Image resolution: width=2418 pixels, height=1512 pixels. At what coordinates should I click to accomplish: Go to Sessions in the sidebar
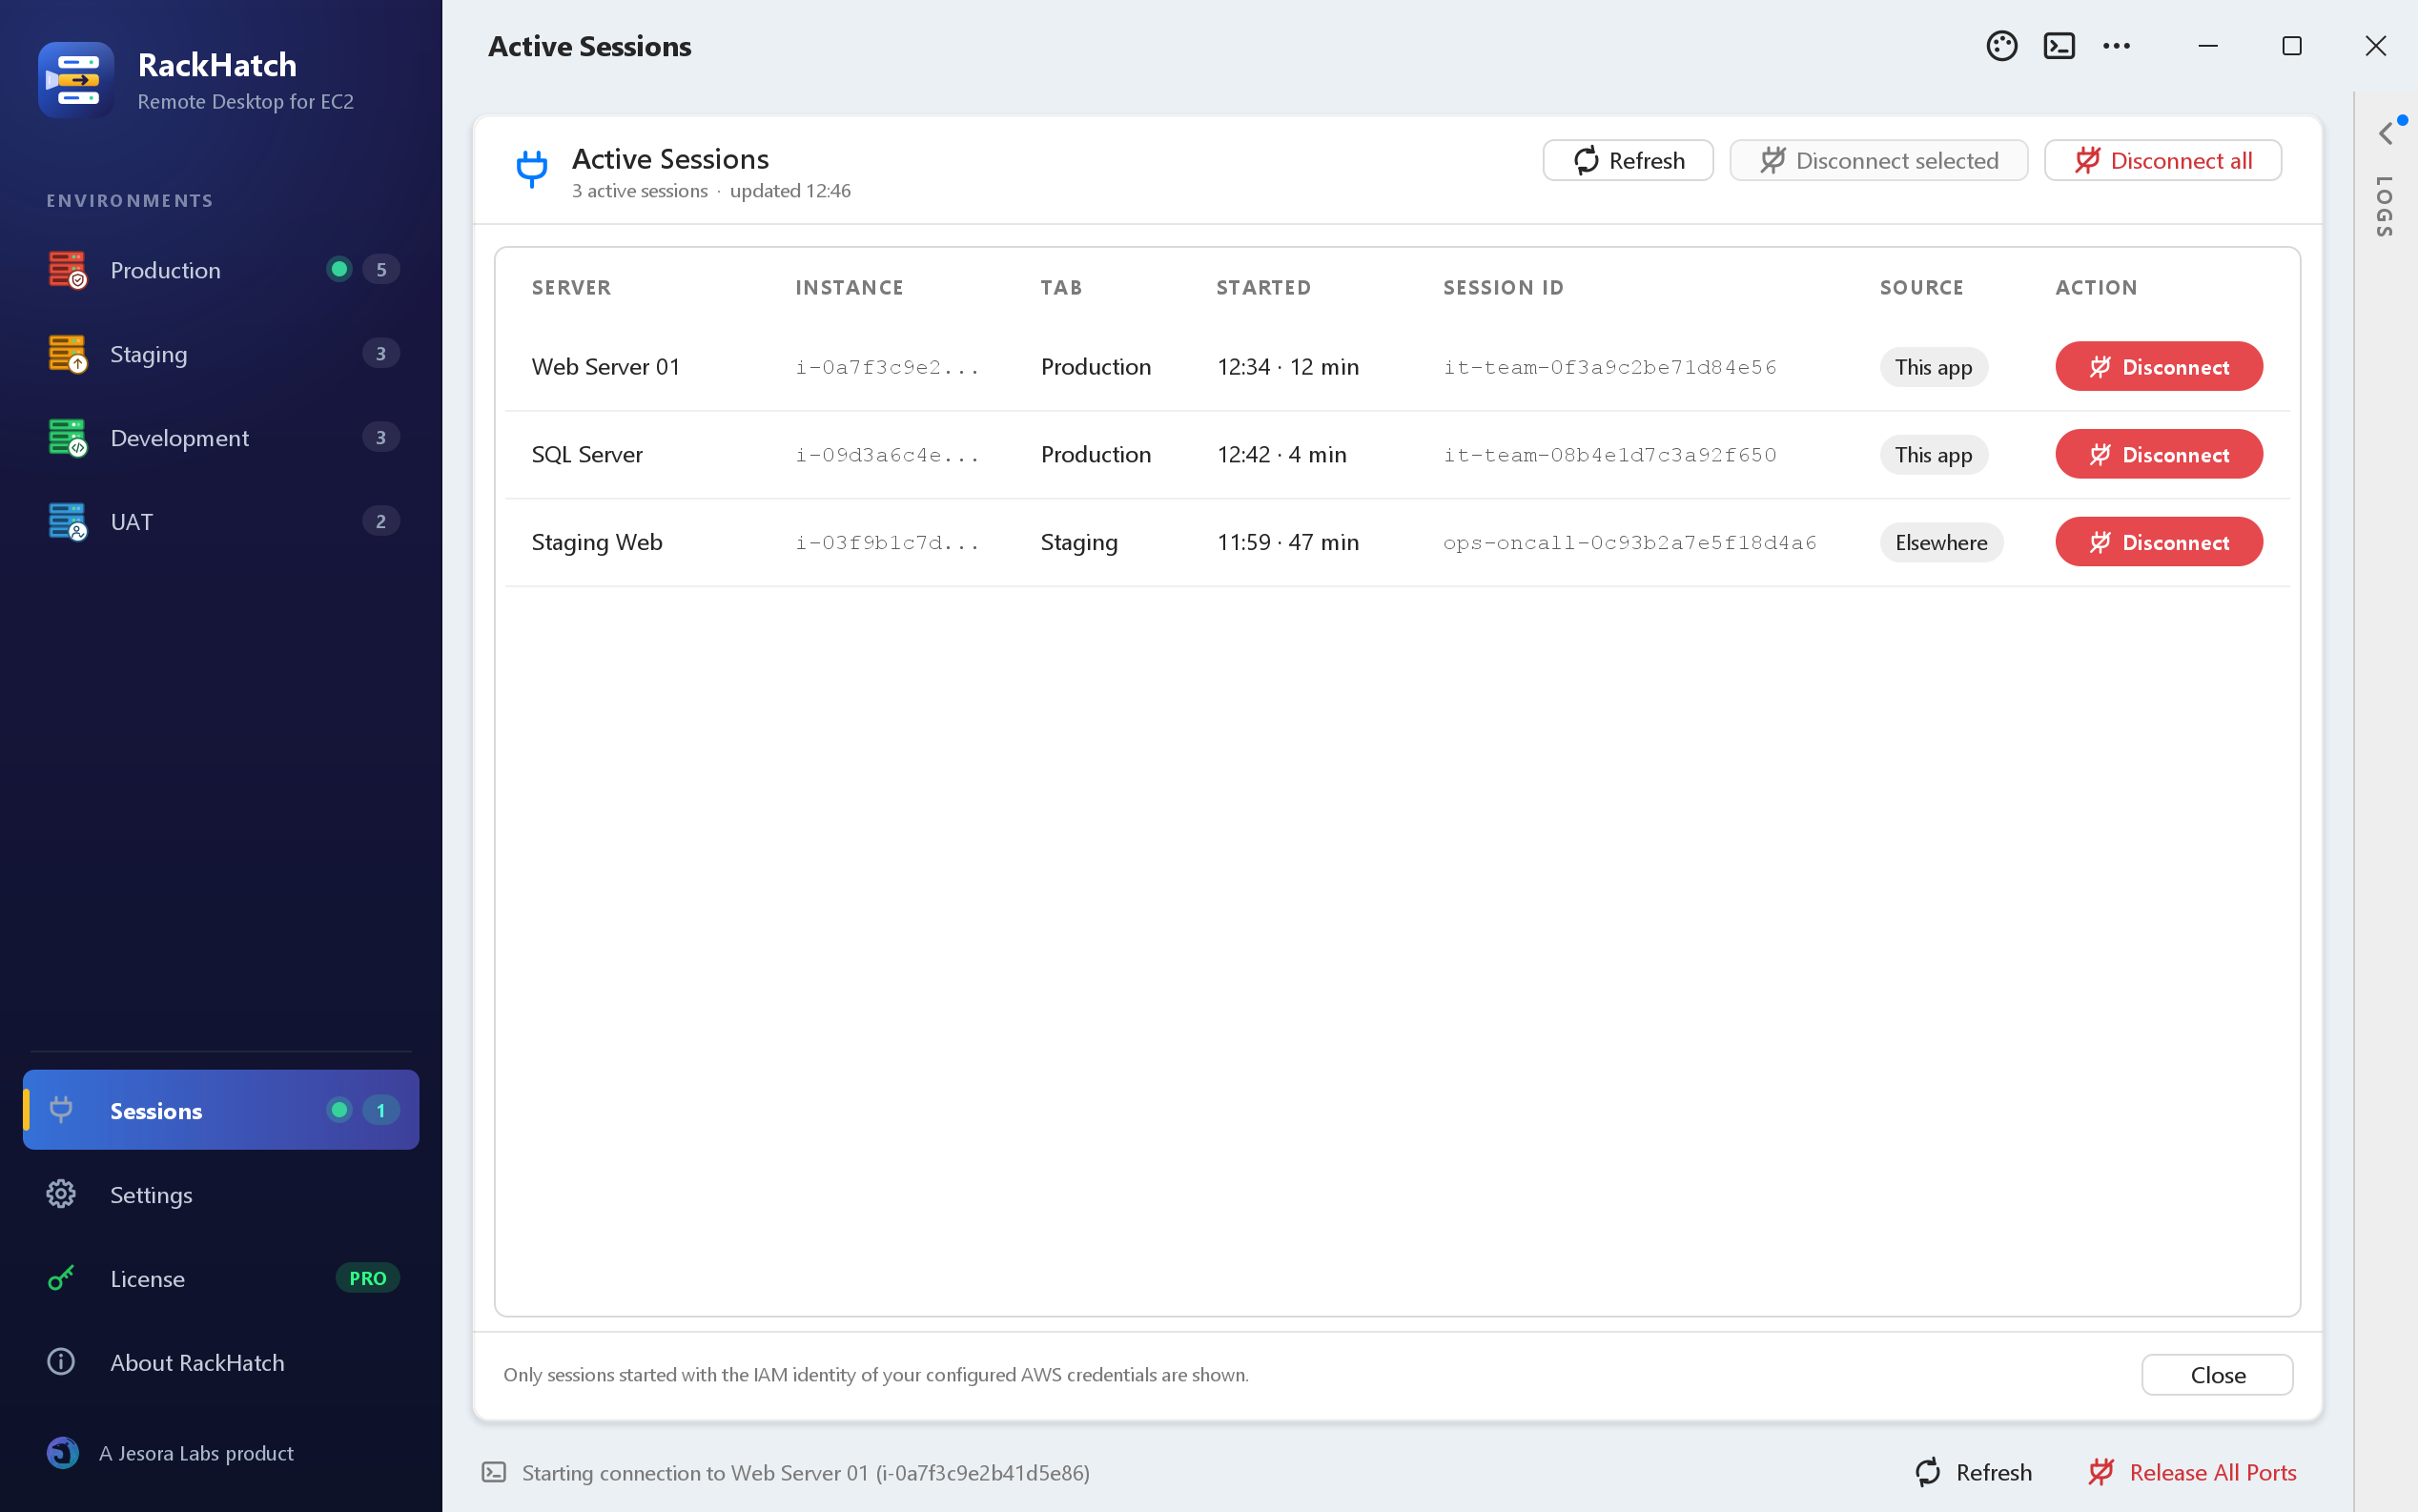[x=221, y=1109]
